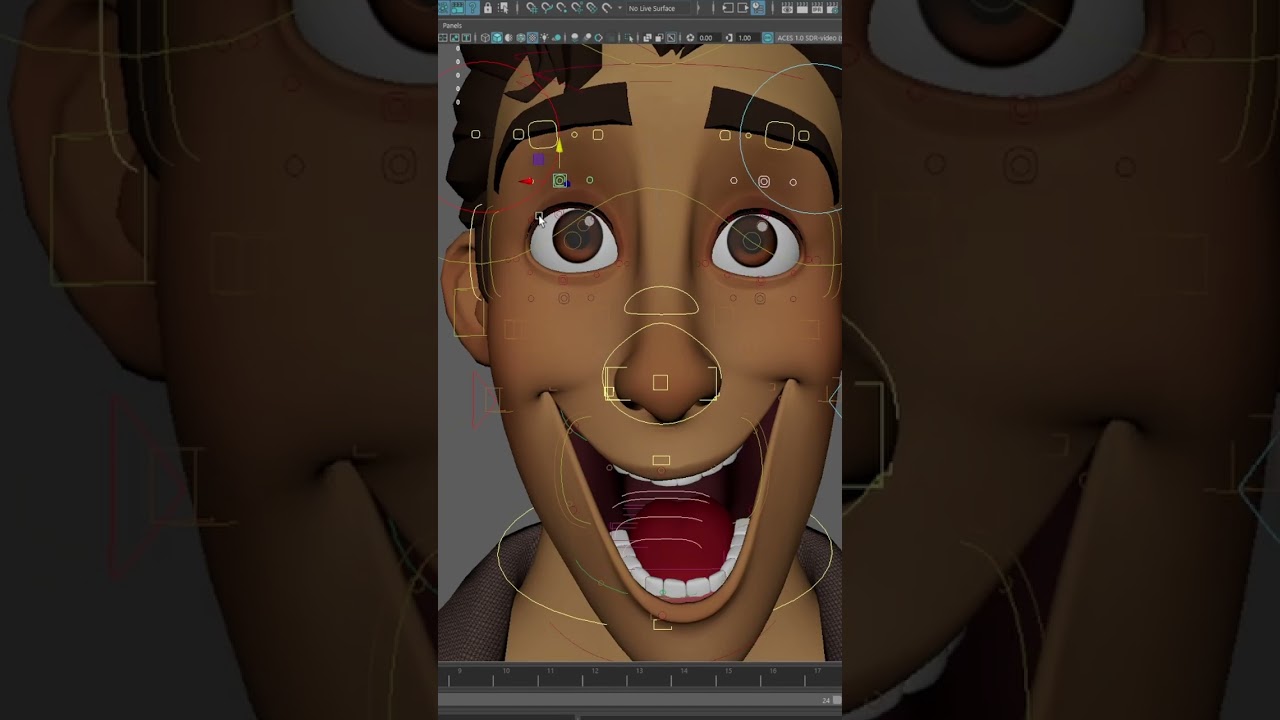The width and height of the screenshot is (1280, 720).
Task: Click the output connections icon
Action: coord(743,8)
